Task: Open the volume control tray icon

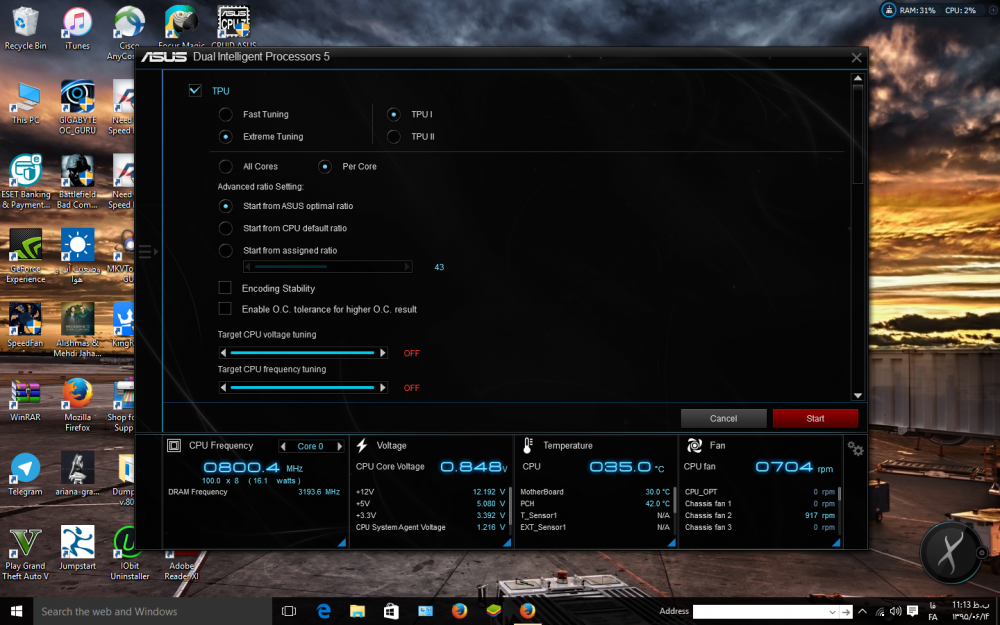Action: coord(895,611)
